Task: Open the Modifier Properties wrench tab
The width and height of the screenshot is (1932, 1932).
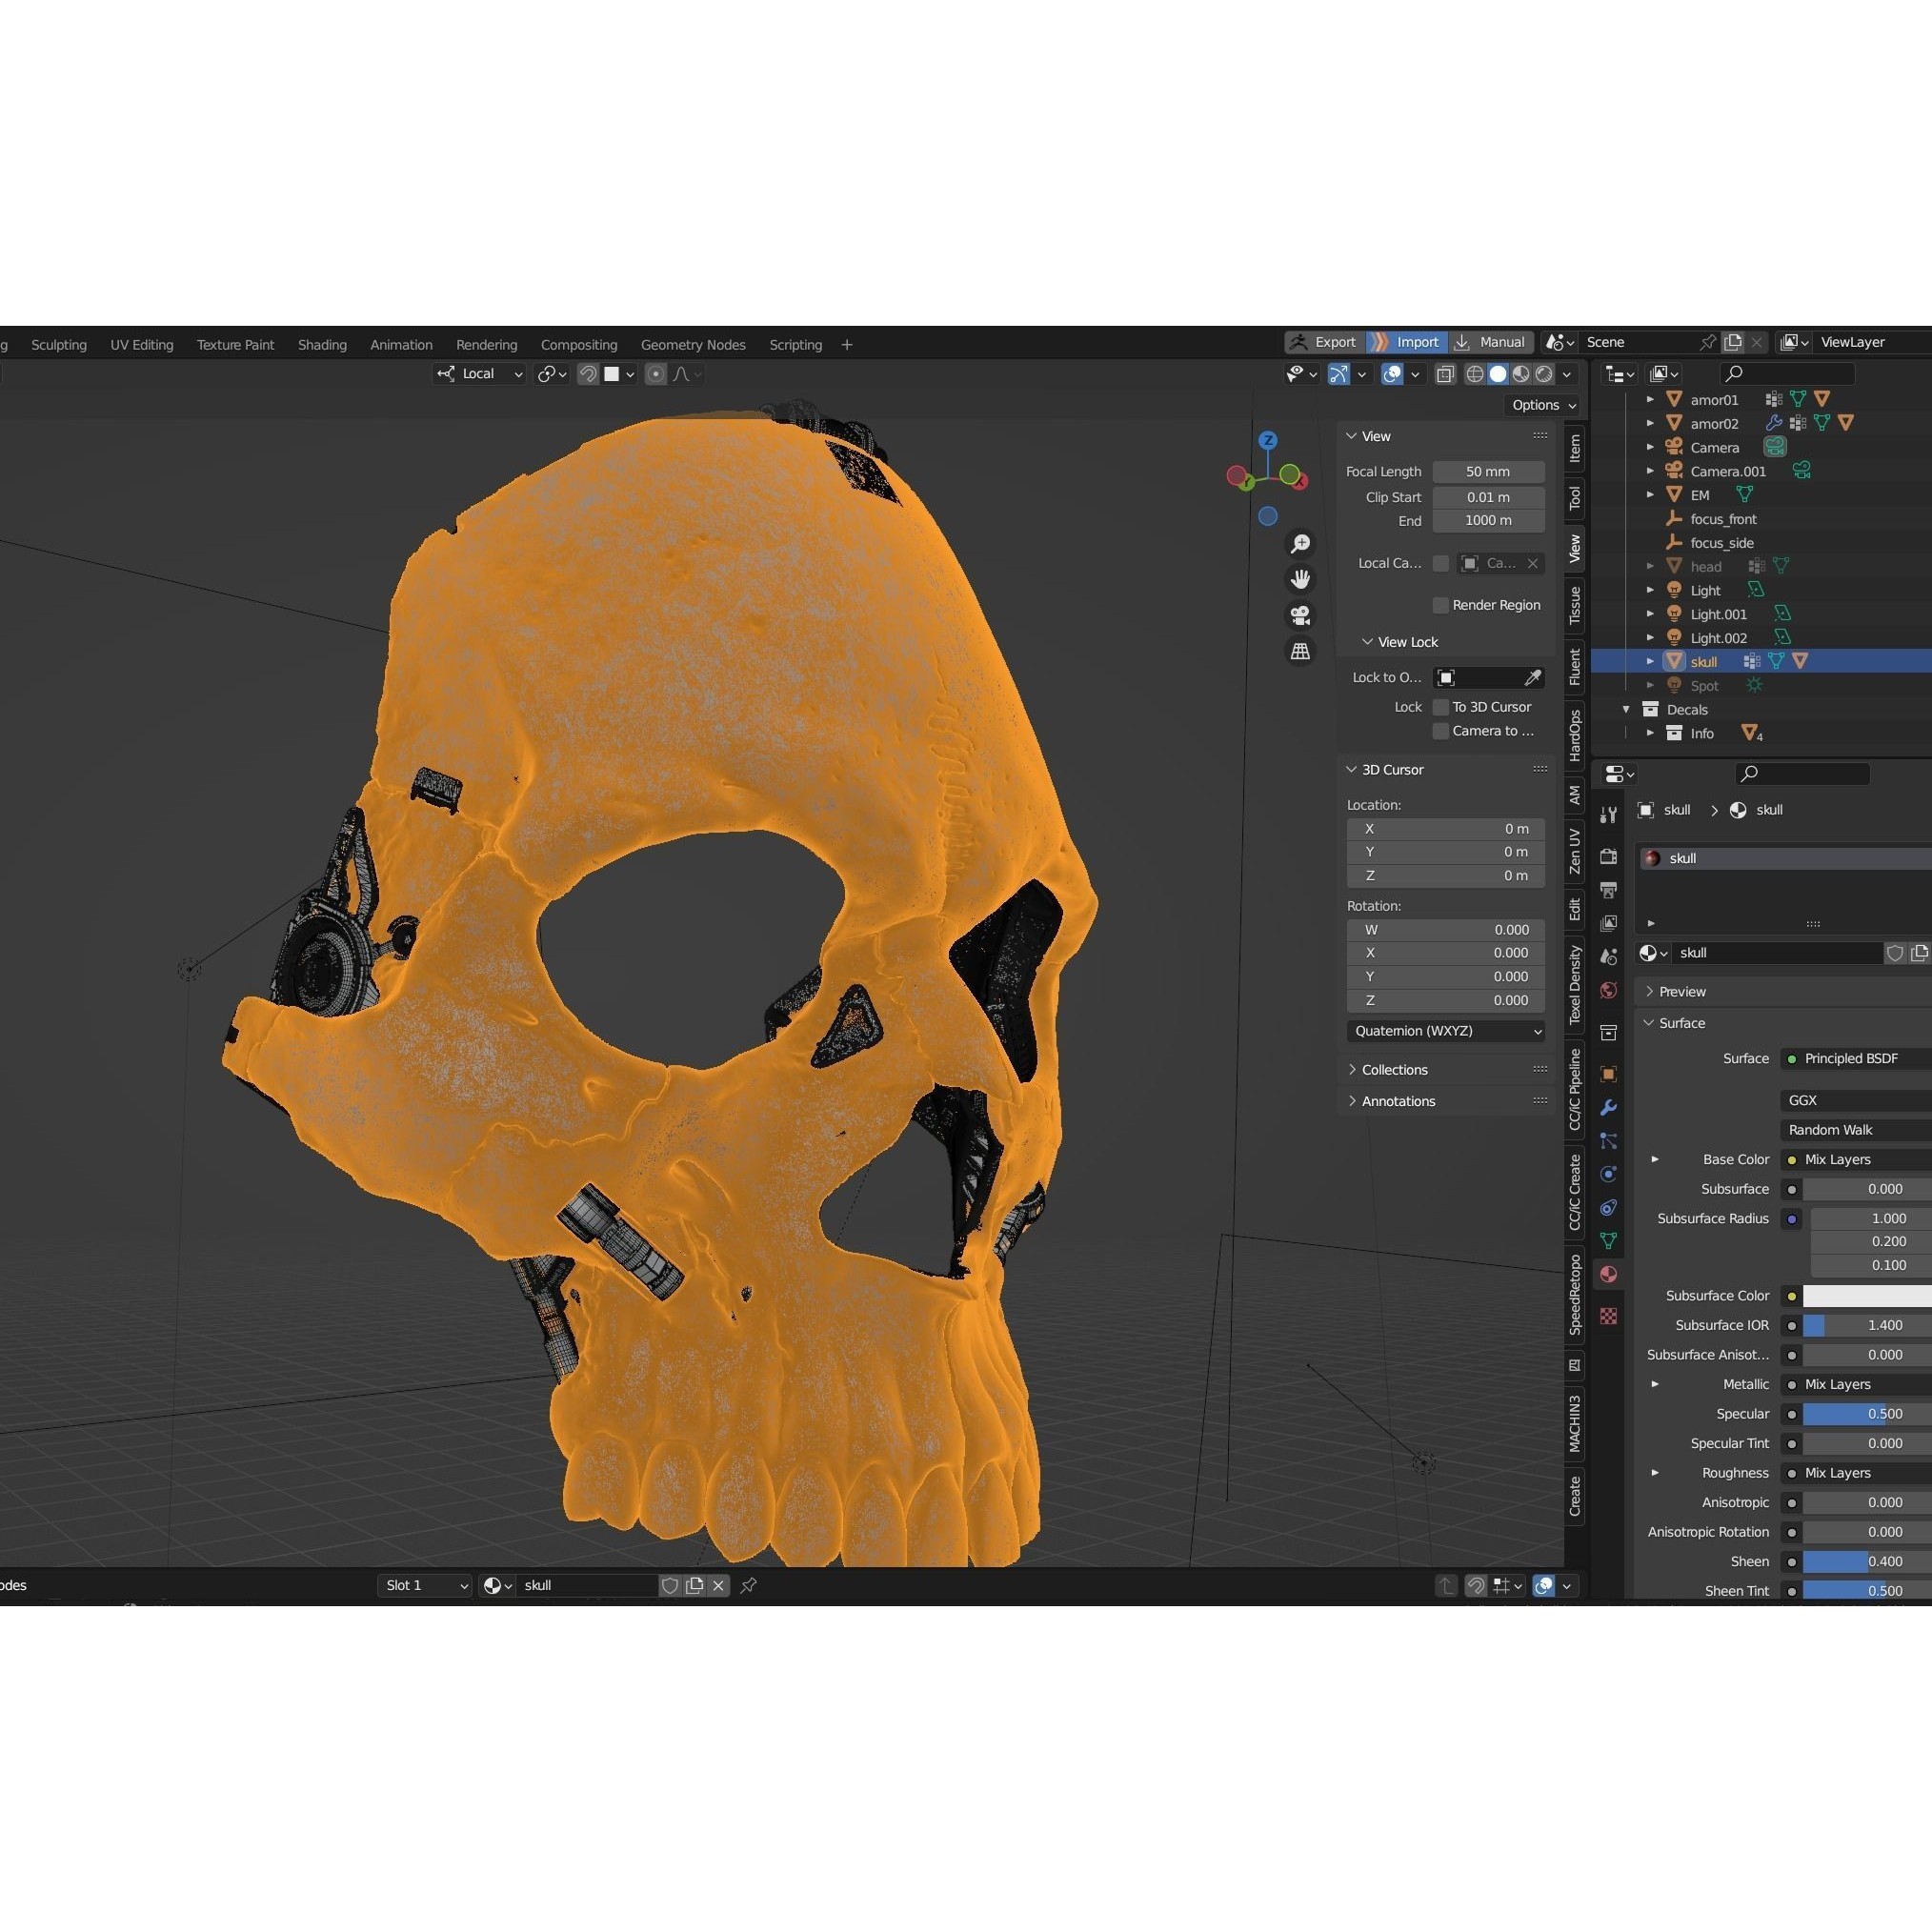Action: [1608, 1107]
